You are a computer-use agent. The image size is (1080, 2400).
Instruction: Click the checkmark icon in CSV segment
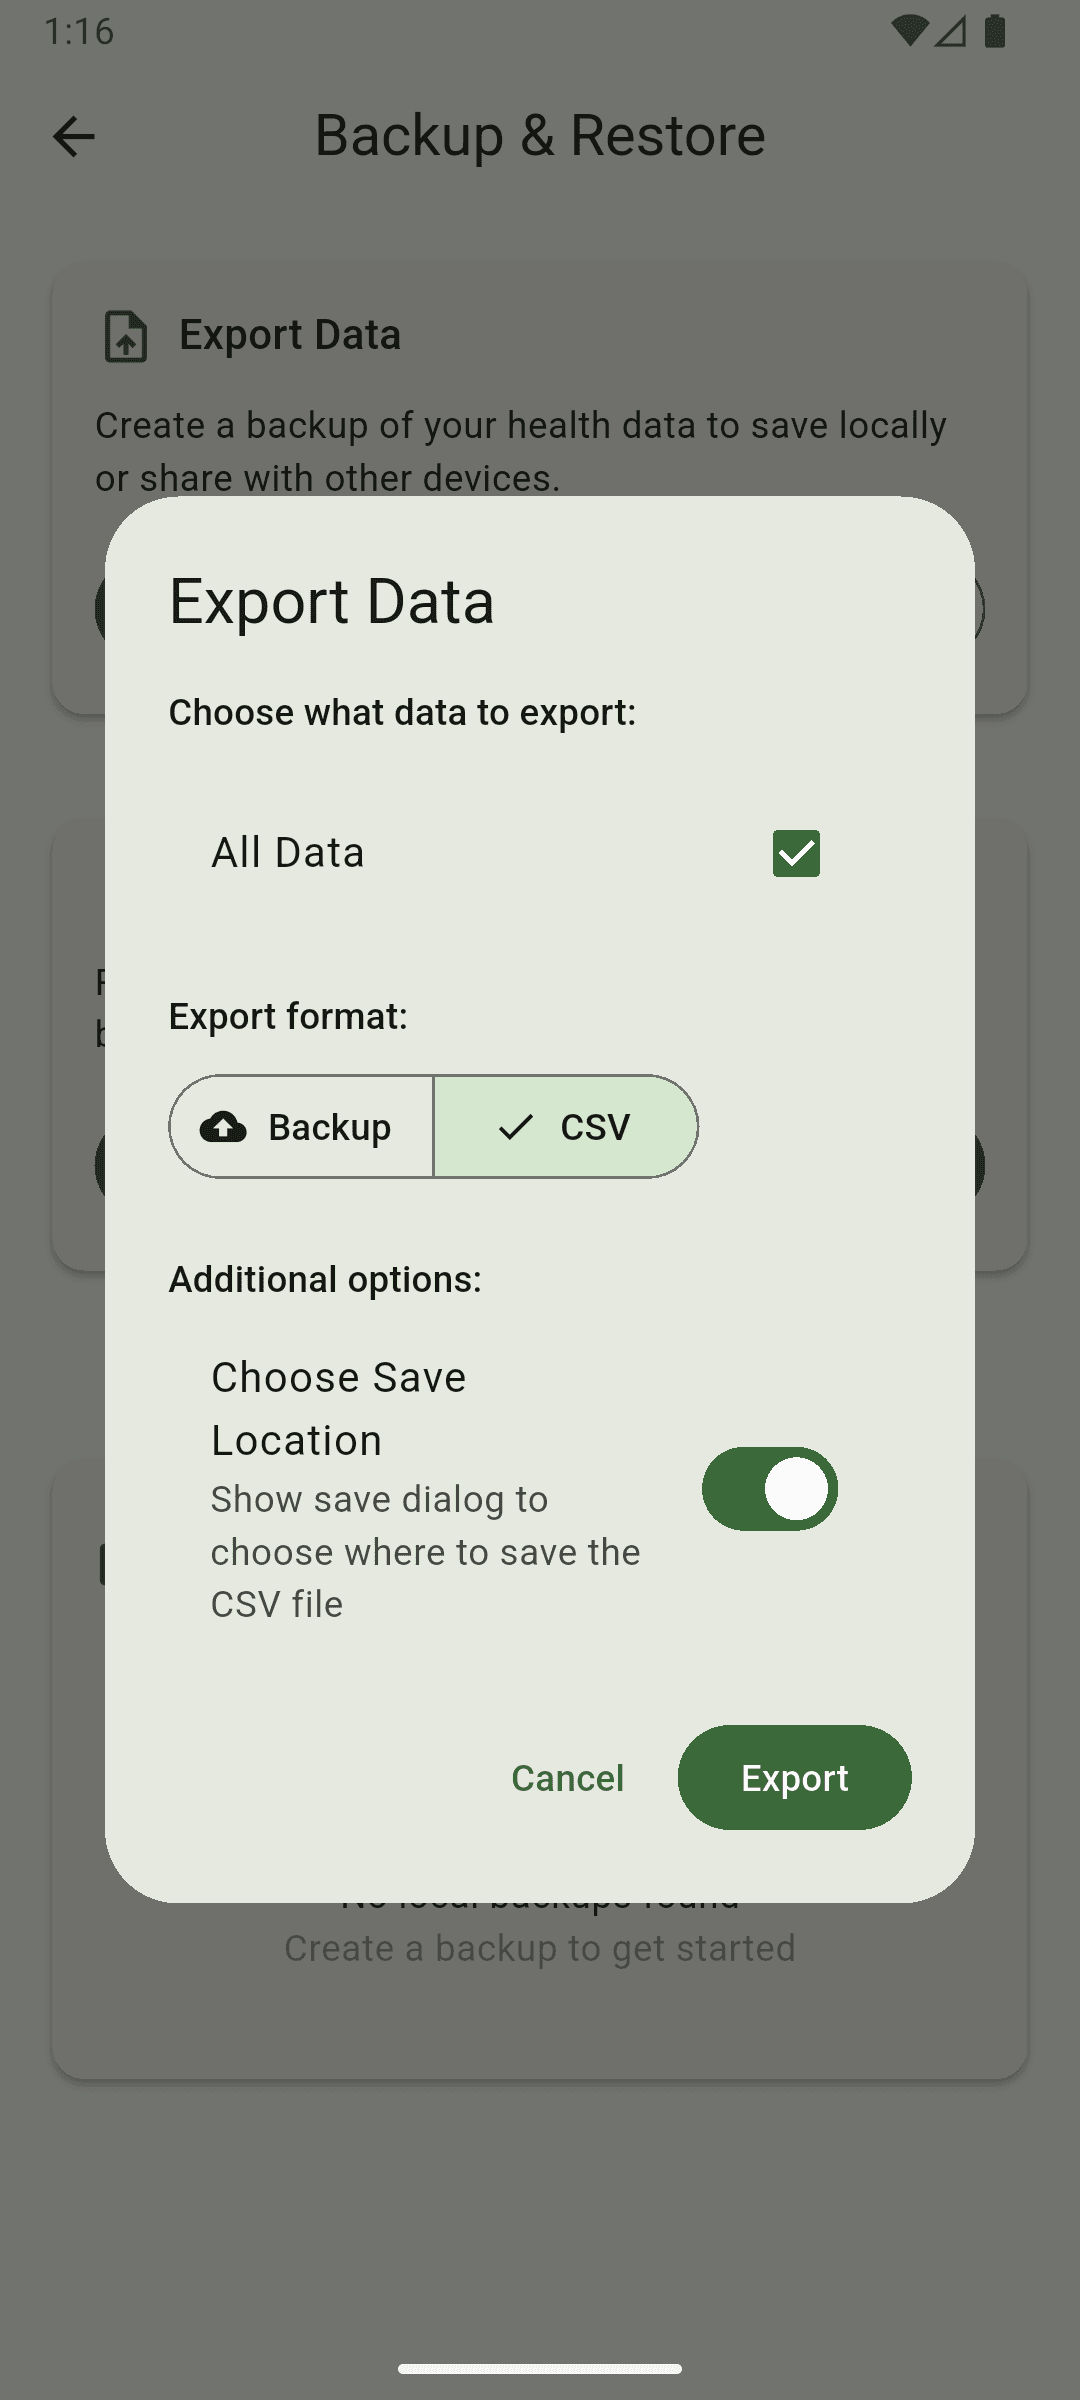coord(516,1127)
